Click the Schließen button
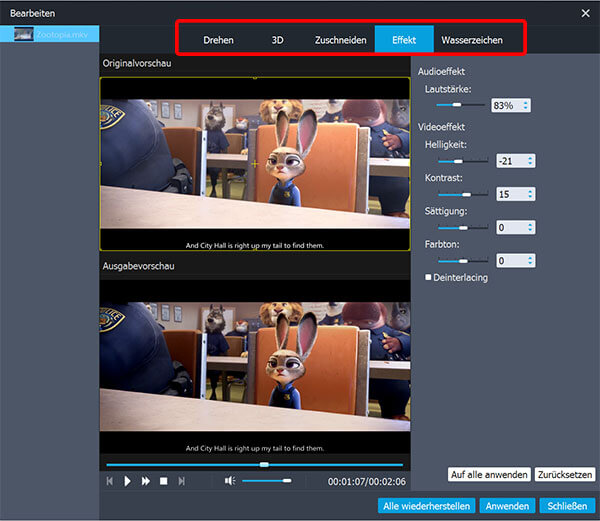This screenshot has width=600, height=521. [x=567, y=506]
